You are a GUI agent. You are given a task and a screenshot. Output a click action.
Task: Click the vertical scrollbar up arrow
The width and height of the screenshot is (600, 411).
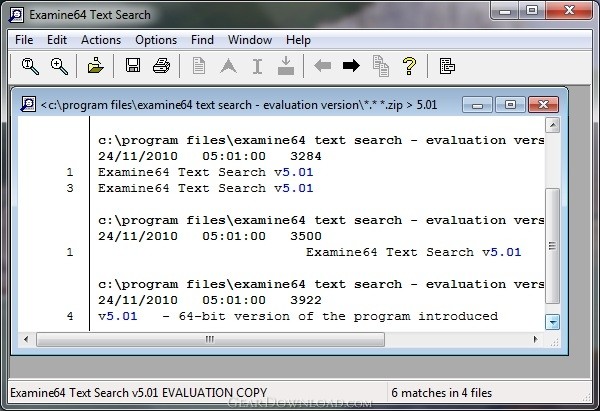(553, 125)
